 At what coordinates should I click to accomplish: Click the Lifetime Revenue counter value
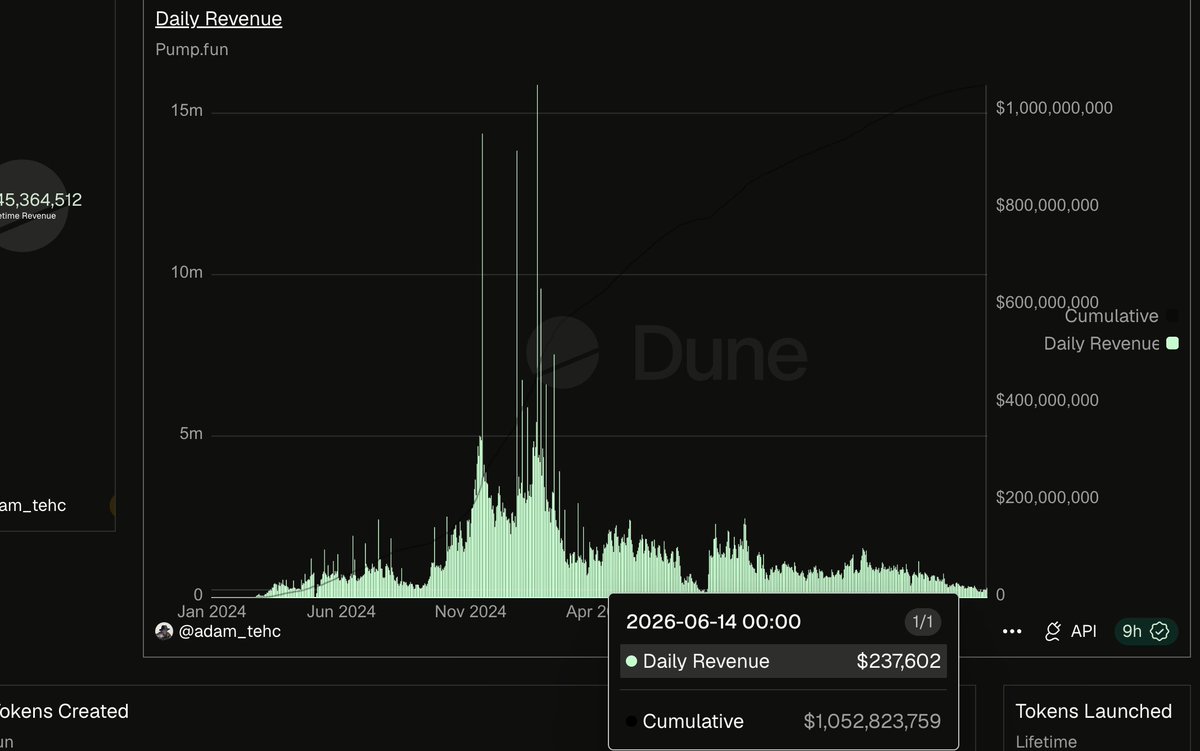(x=41, y=200)
